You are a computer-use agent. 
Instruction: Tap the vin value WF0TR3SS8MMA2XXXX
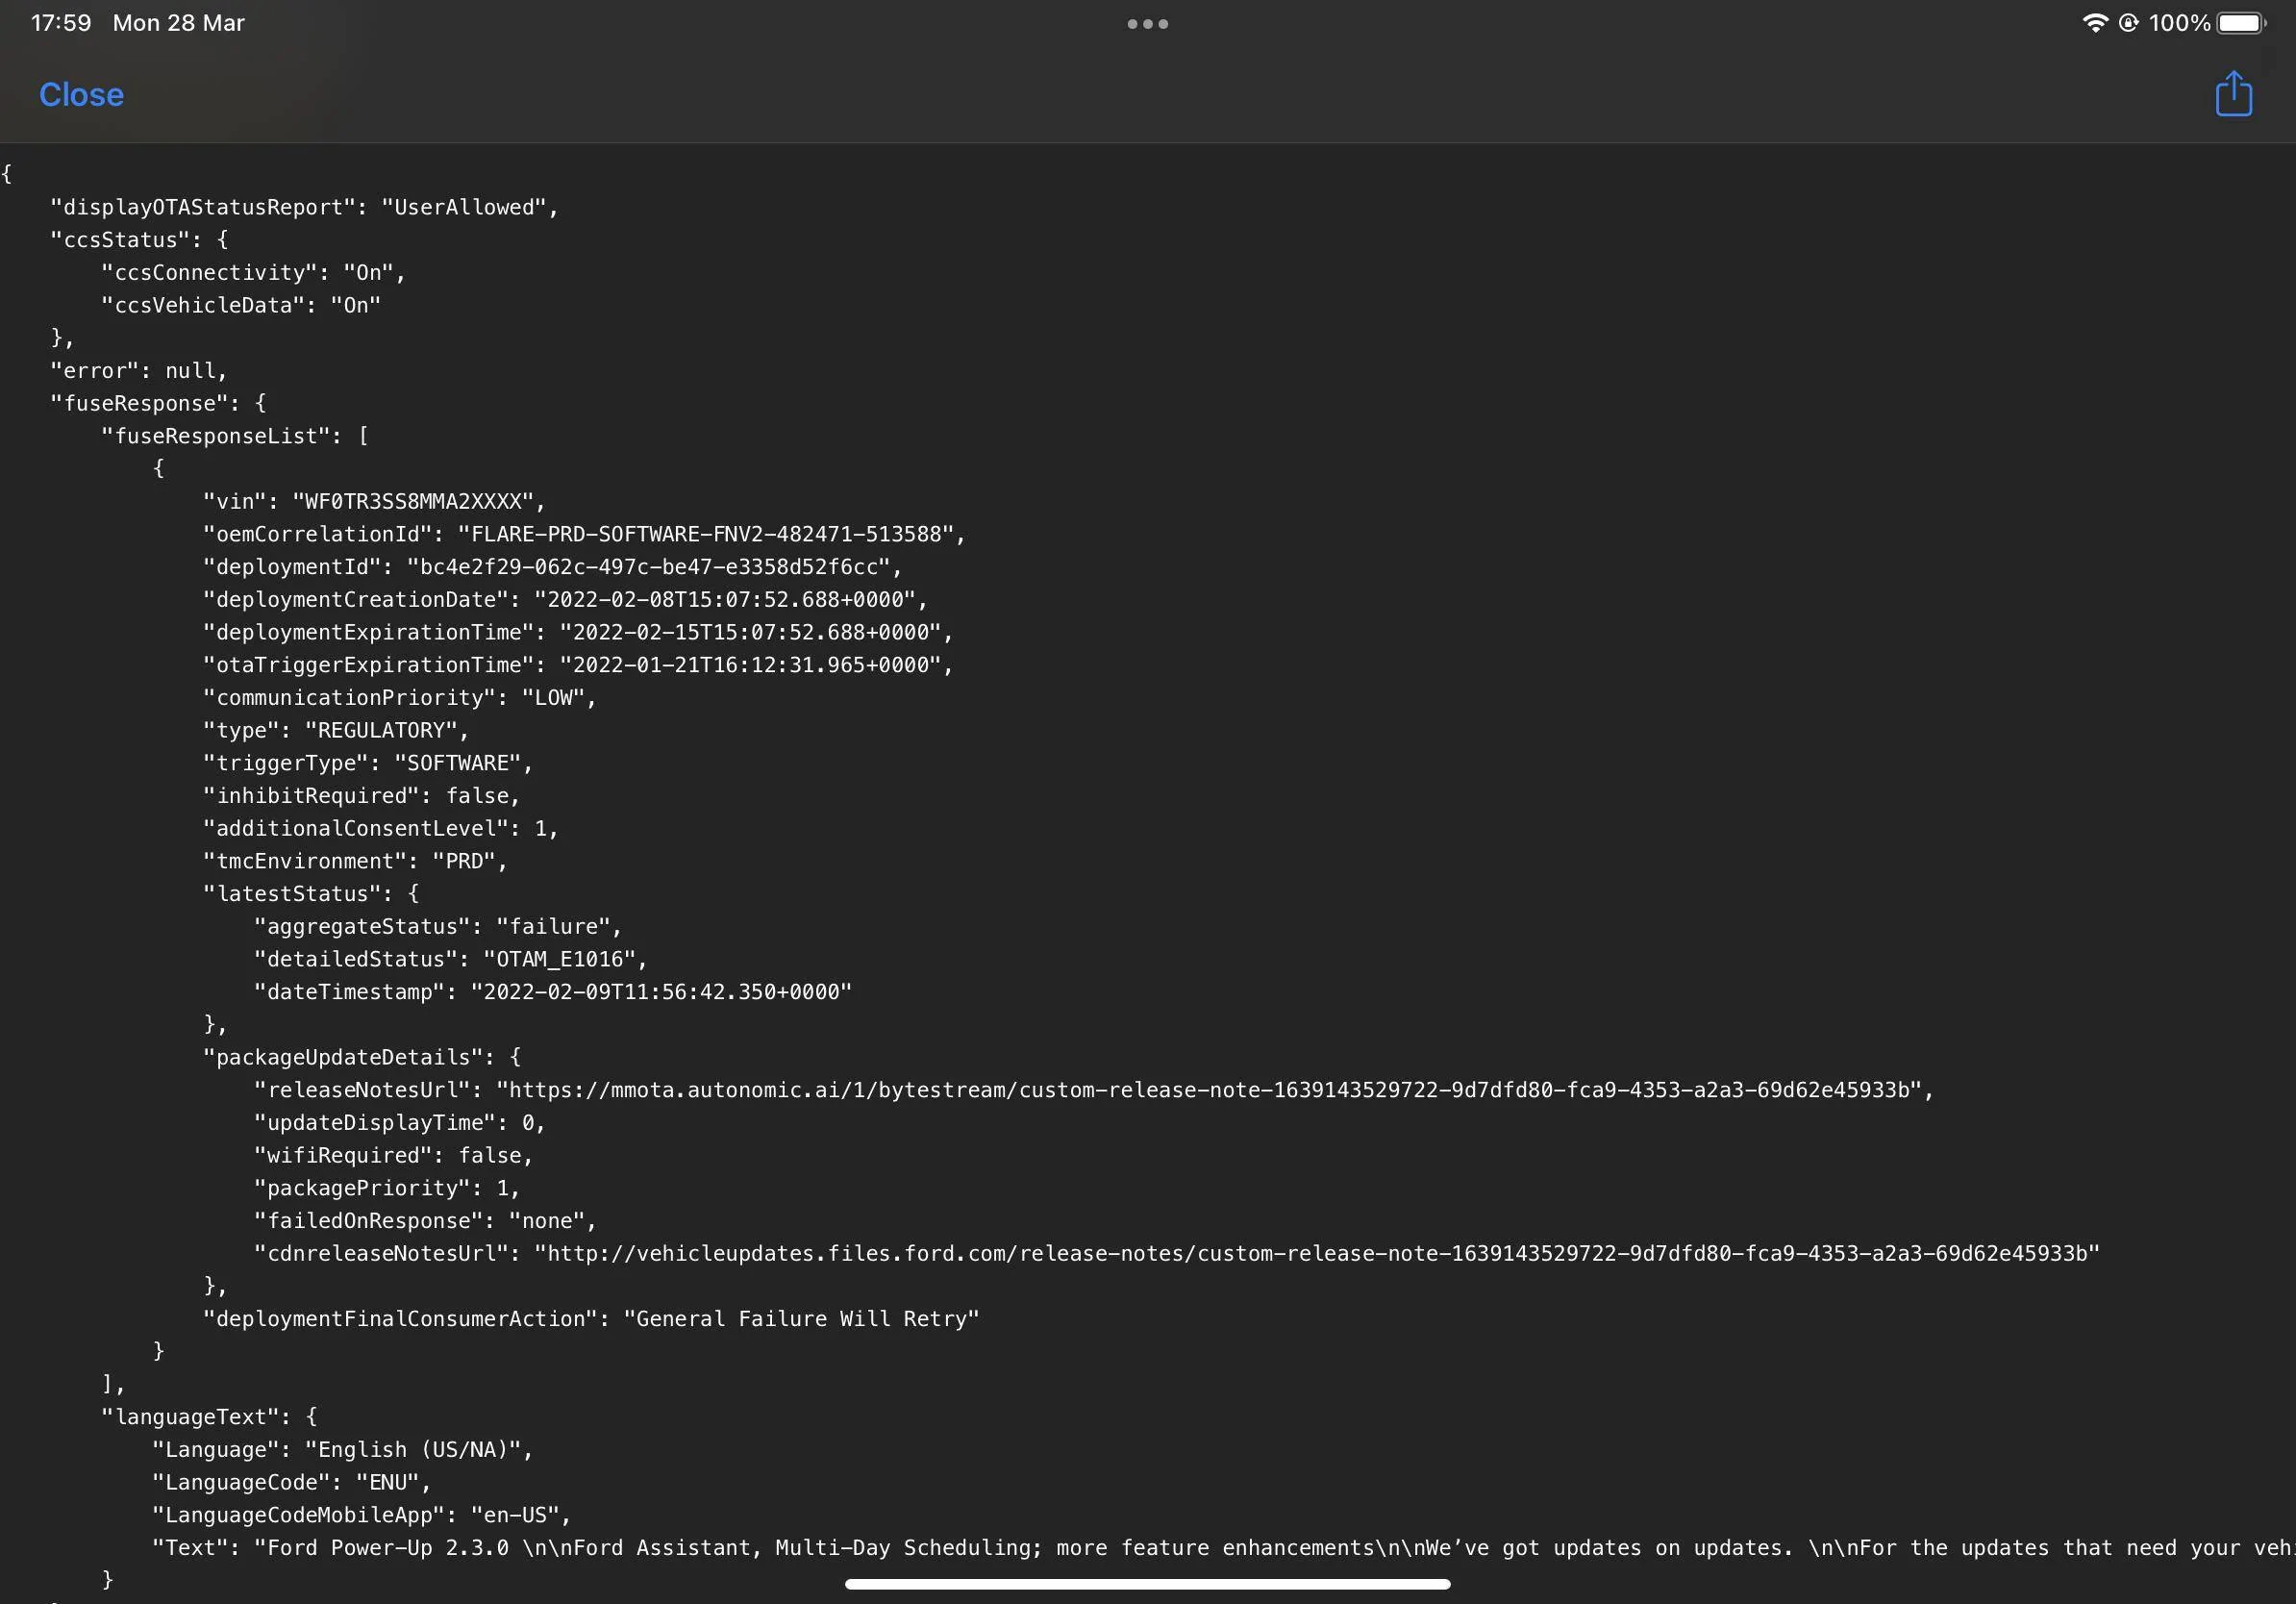pyautogui.click(x=413, y=501)
